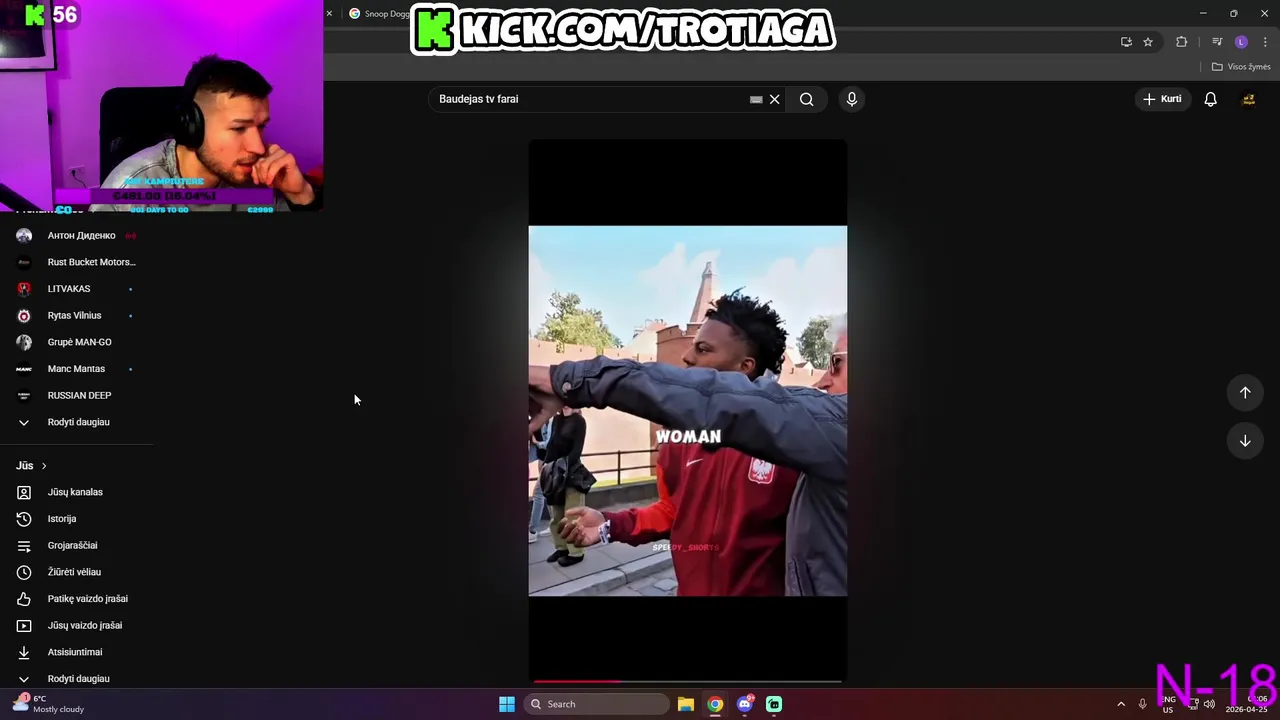This screenshot has height=720, width=1280.
Task: Bookmark this page with star icon
Action: point(1148,42)
